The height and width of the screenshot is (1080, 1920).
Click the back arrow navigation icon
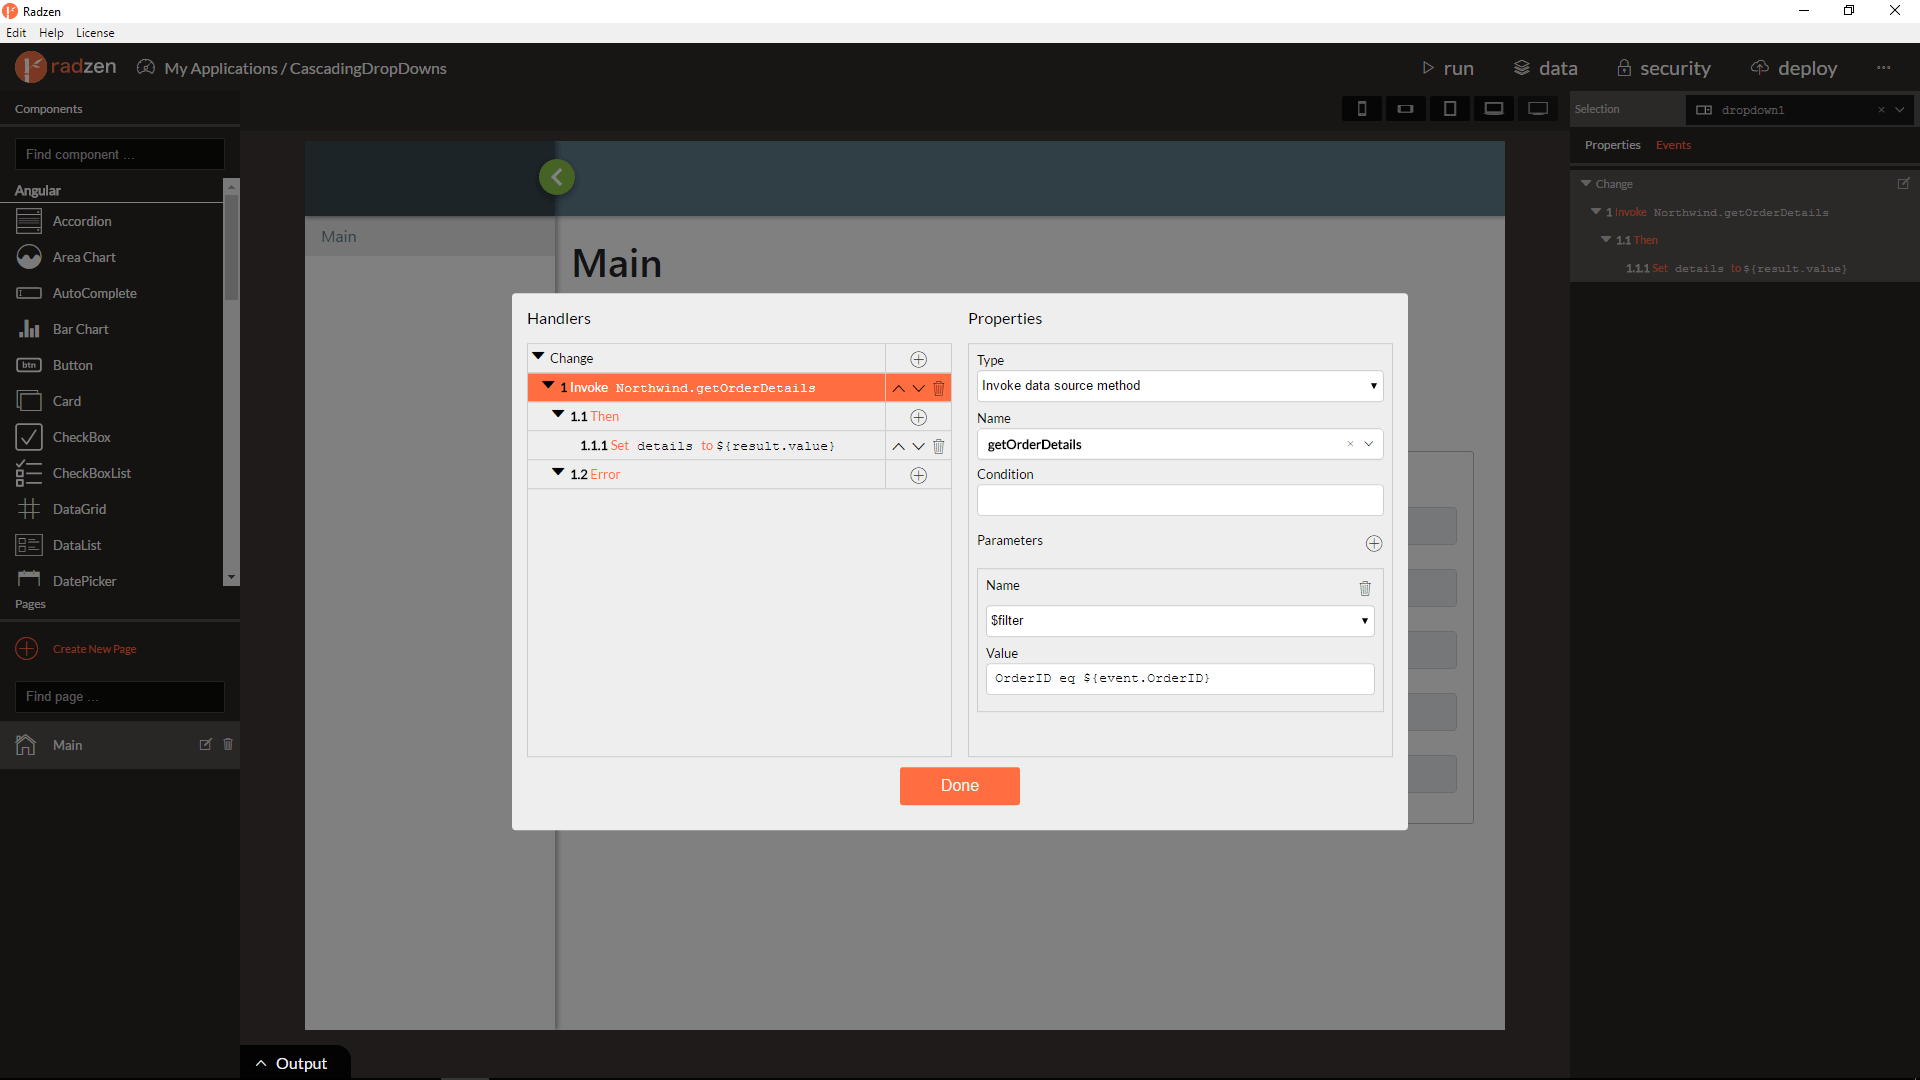coord(555,177)
